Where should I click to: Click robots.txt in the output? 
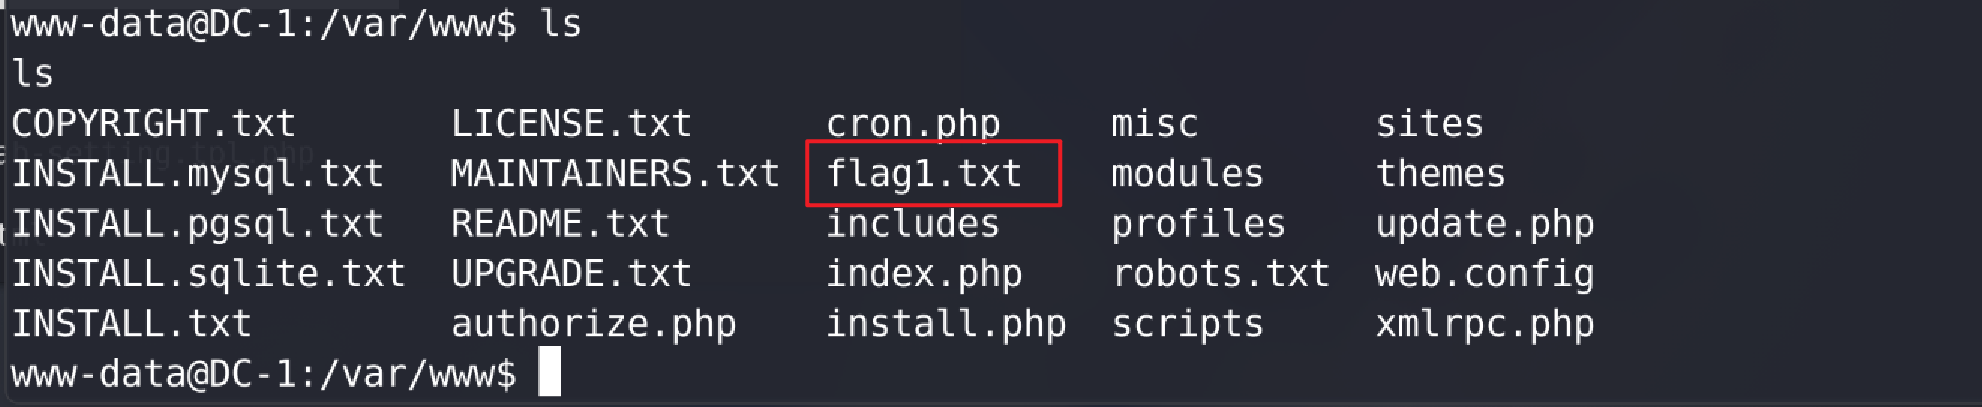pos(1220,274)
